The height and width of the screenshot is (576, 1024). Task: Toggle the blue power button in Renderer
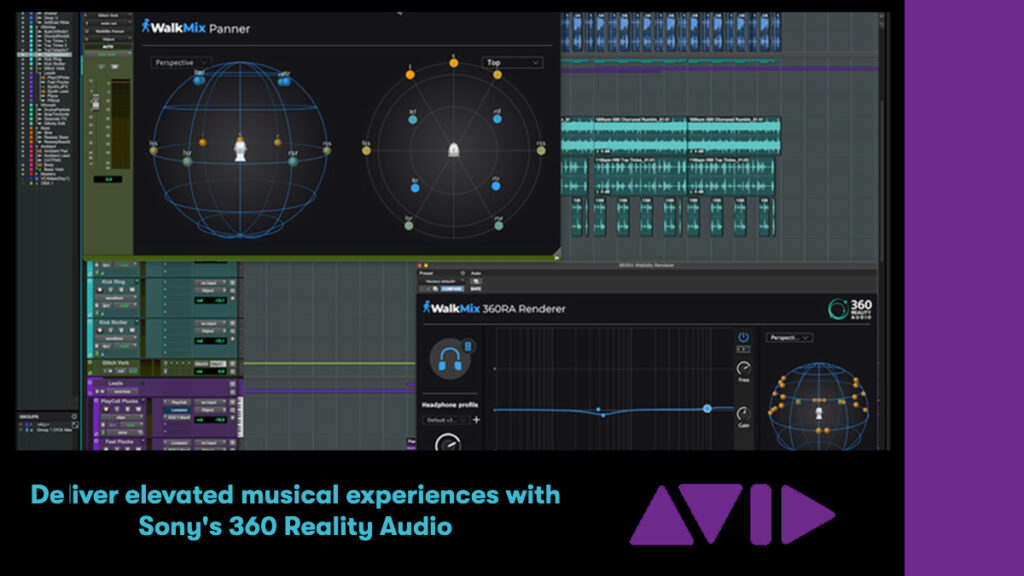[x=743, y=338]
